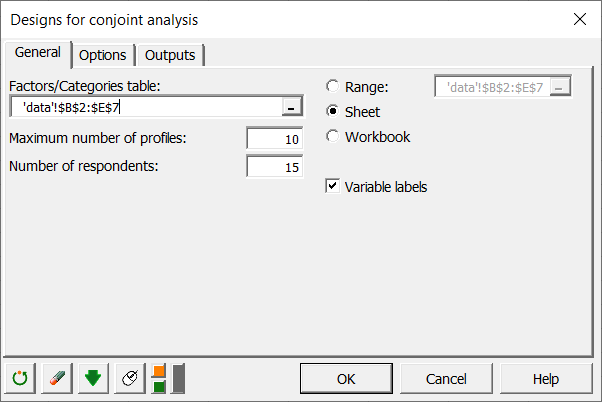Click the Maximum number of profiles field

click(274, 139)
